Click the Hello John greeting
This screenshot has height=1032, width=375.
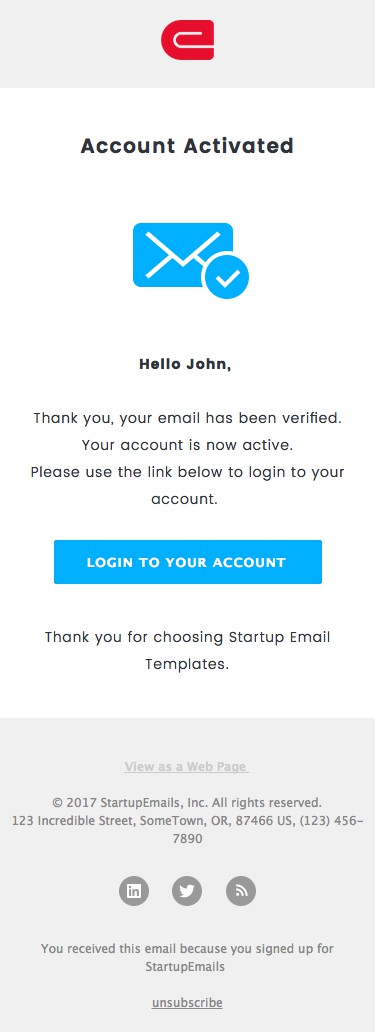pos(186,364)
